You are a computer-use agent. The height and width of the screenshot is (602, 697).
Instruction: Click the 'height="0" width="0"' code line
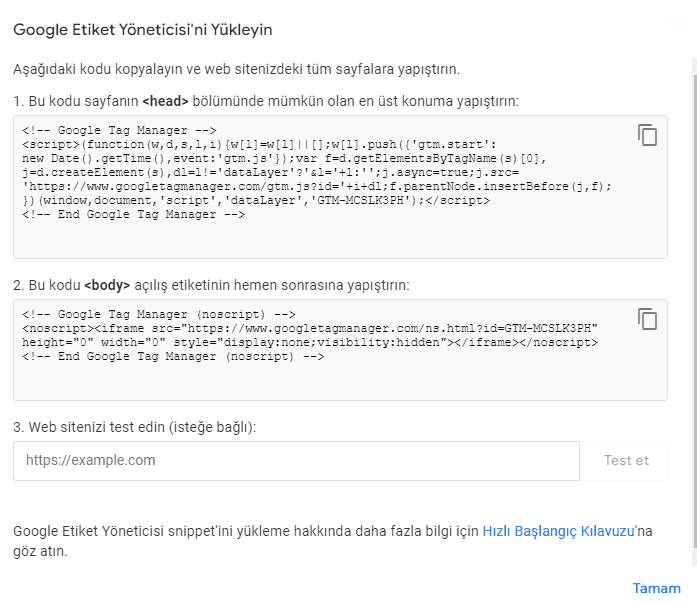310,342
